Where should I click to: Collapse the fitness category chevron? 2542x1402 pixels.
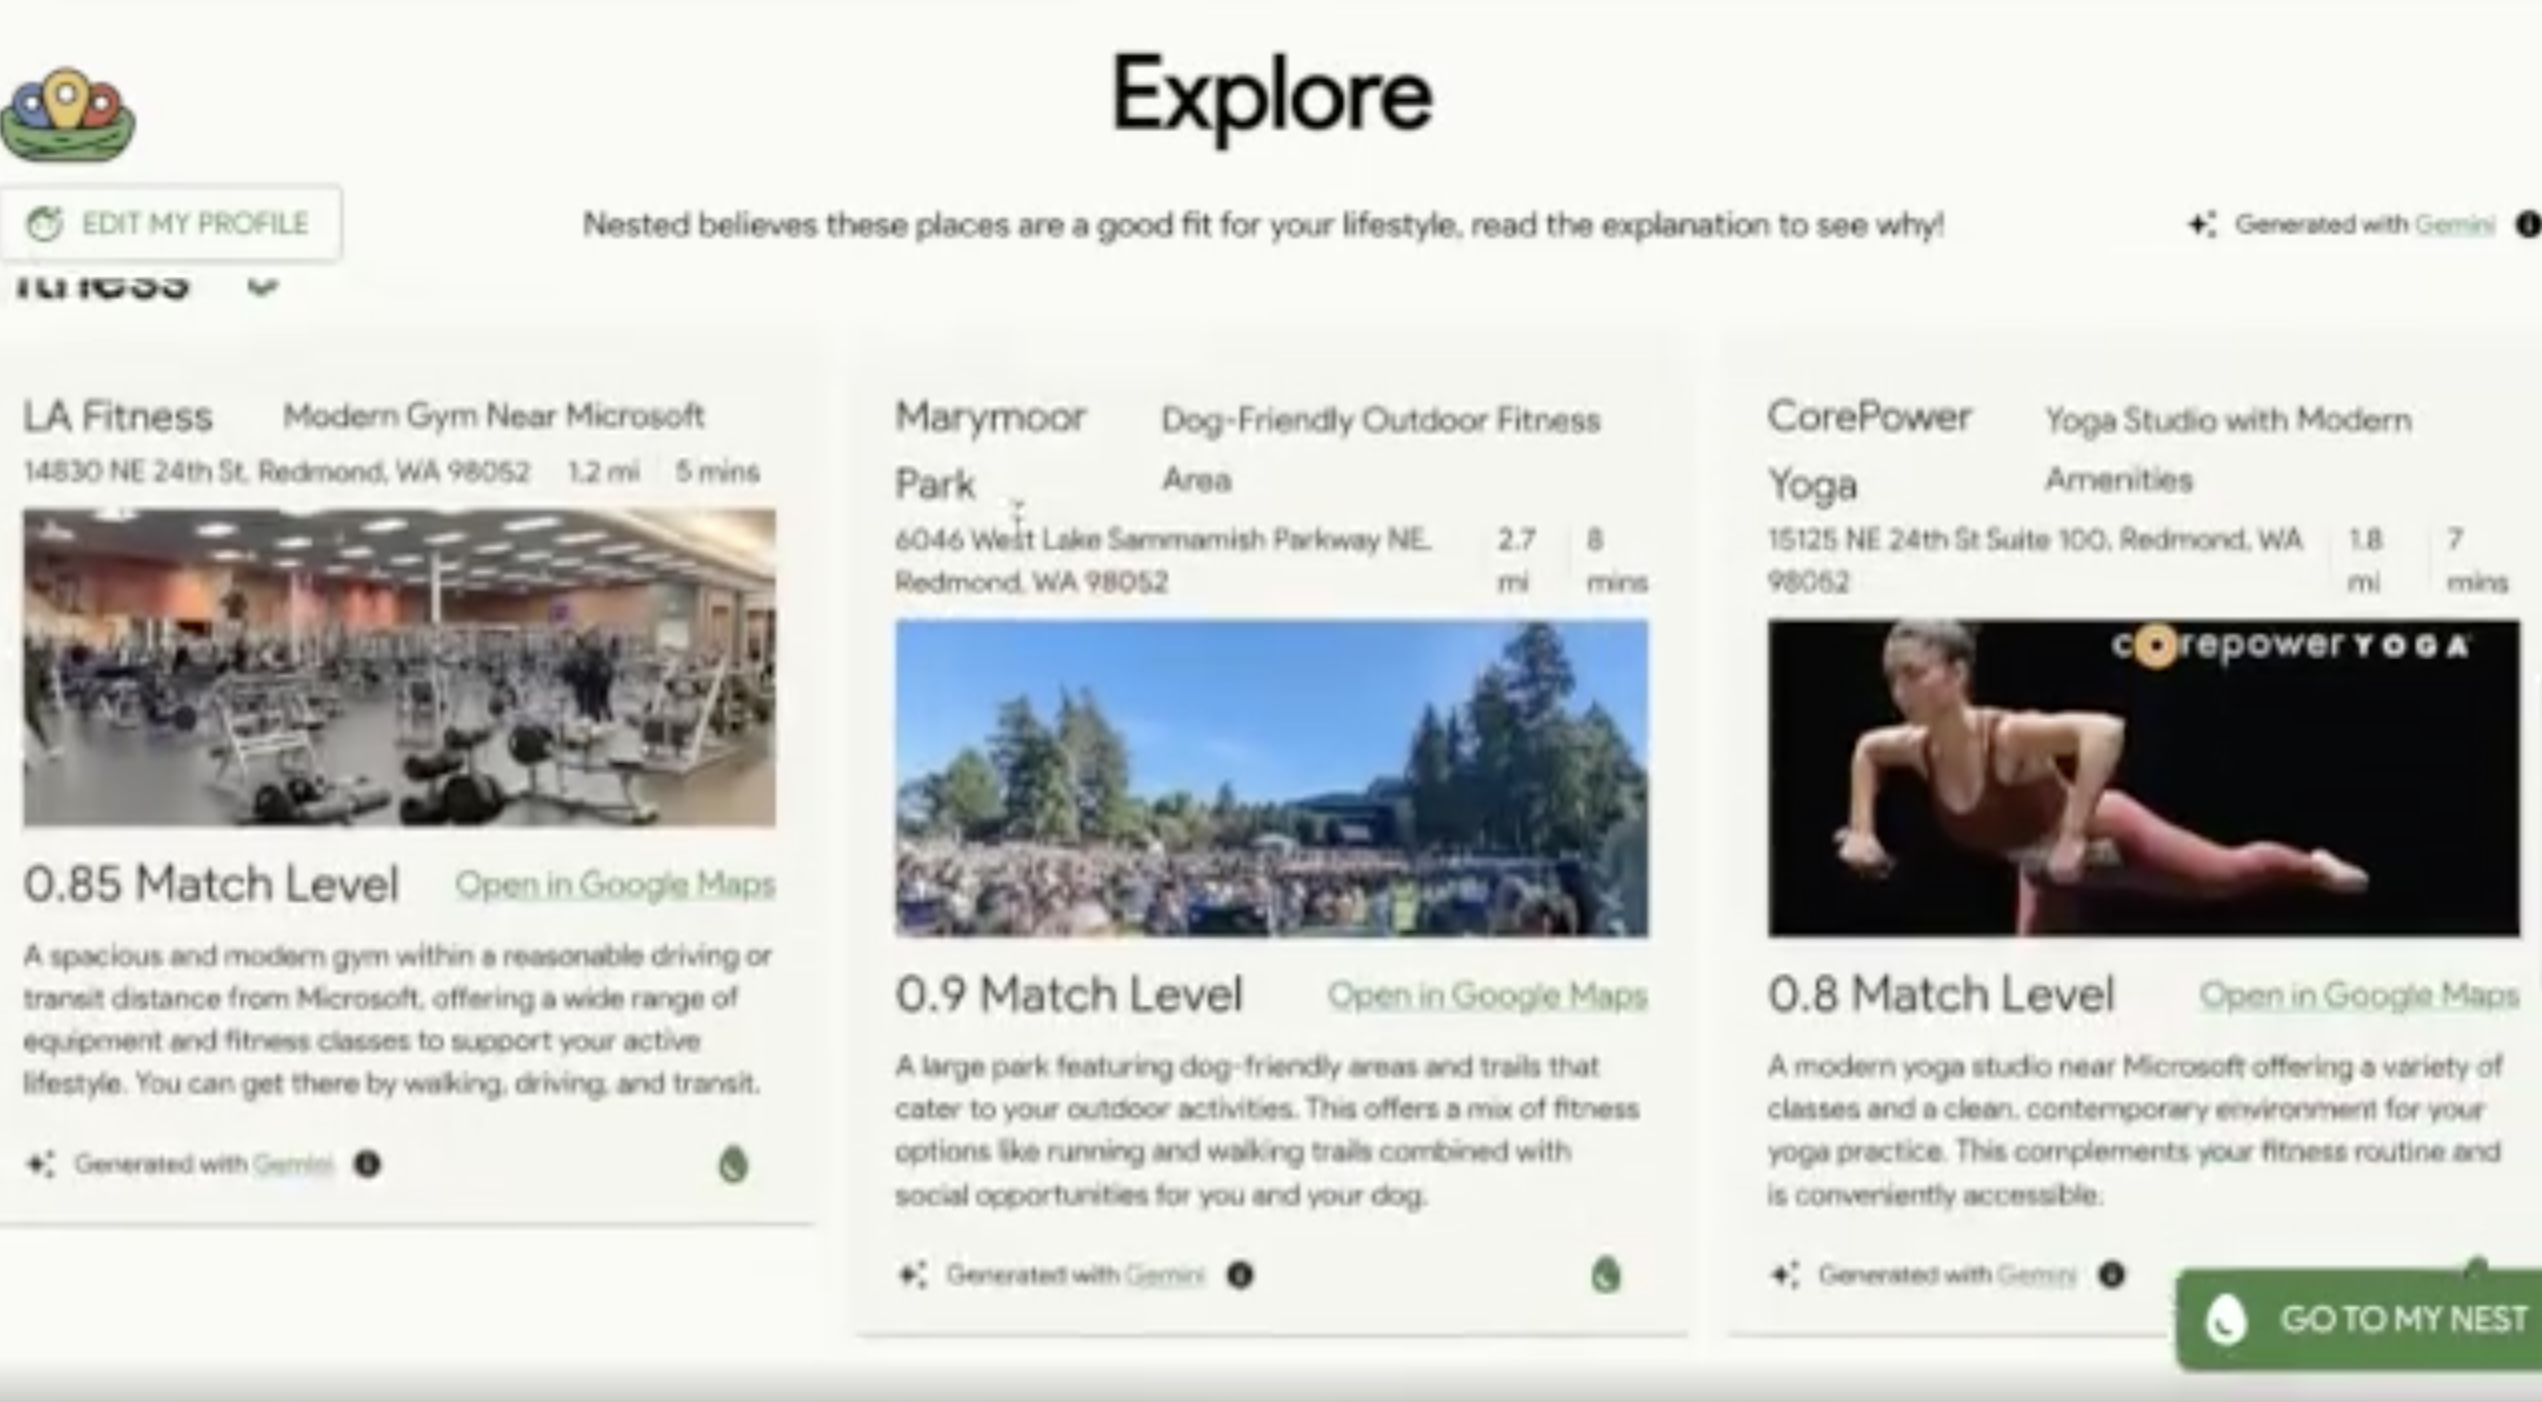[262, 286]
